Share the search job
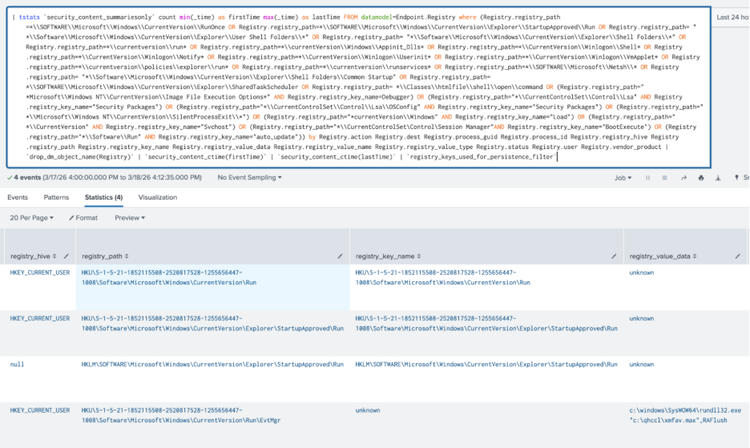This screenshot has width=750, height=448. [x=684, y=178]
